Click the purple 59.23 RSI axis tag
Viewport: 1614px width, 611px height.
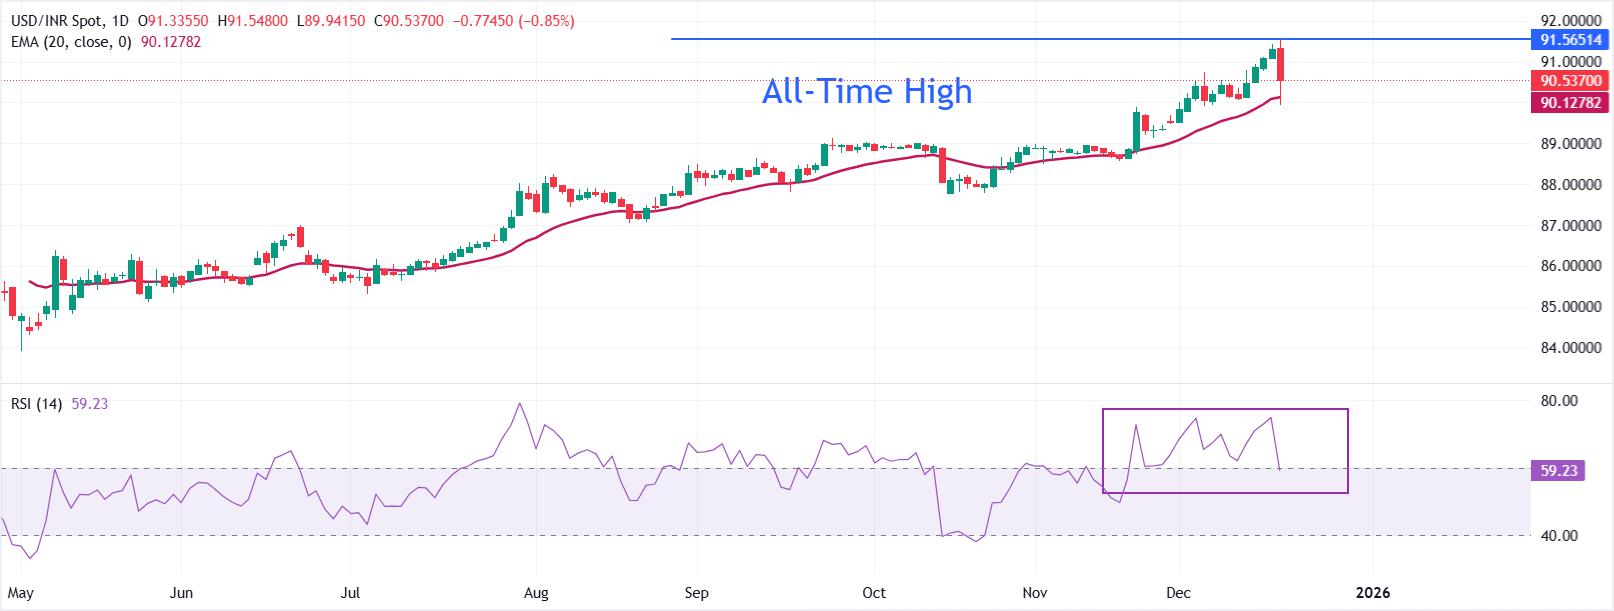point(1557,469)
